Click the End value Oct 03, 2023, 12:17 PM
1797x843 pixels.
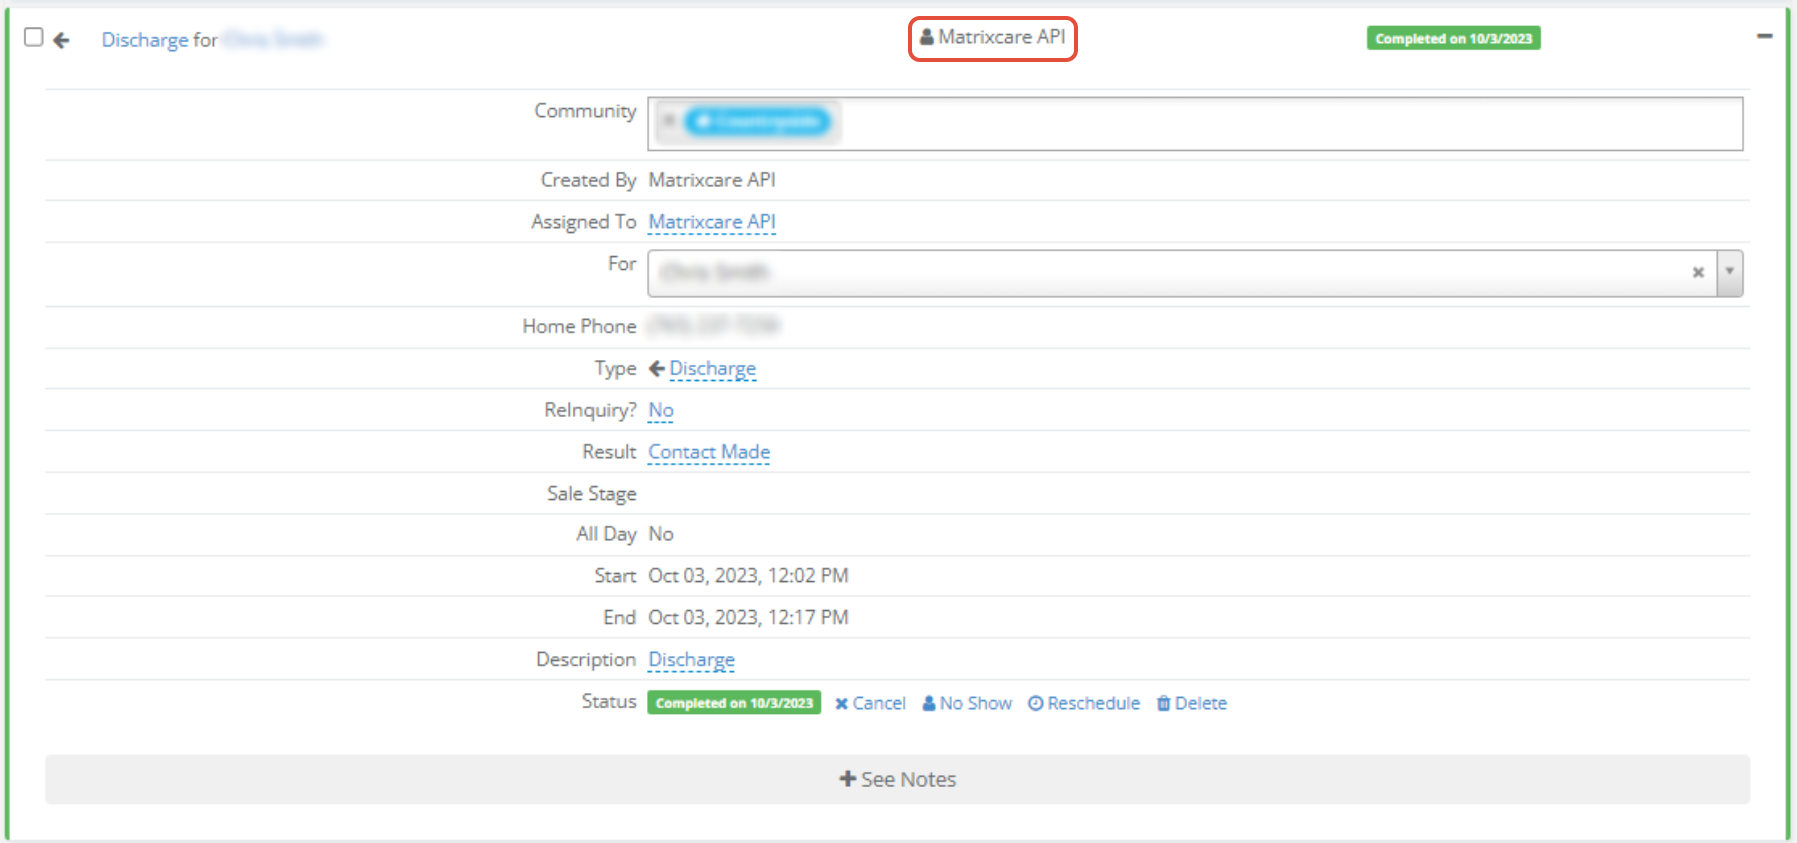pos(748,618)
